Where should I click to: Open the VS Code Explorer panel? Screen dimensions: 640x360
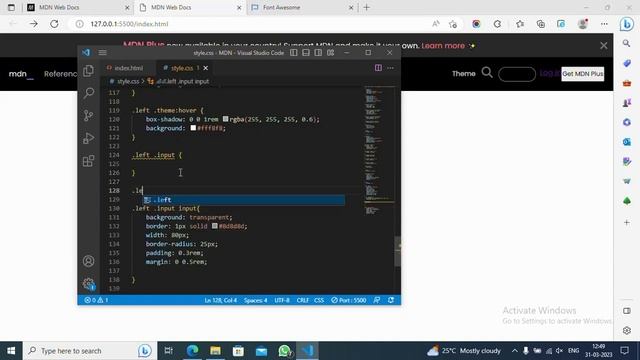(x=89, y=71)
